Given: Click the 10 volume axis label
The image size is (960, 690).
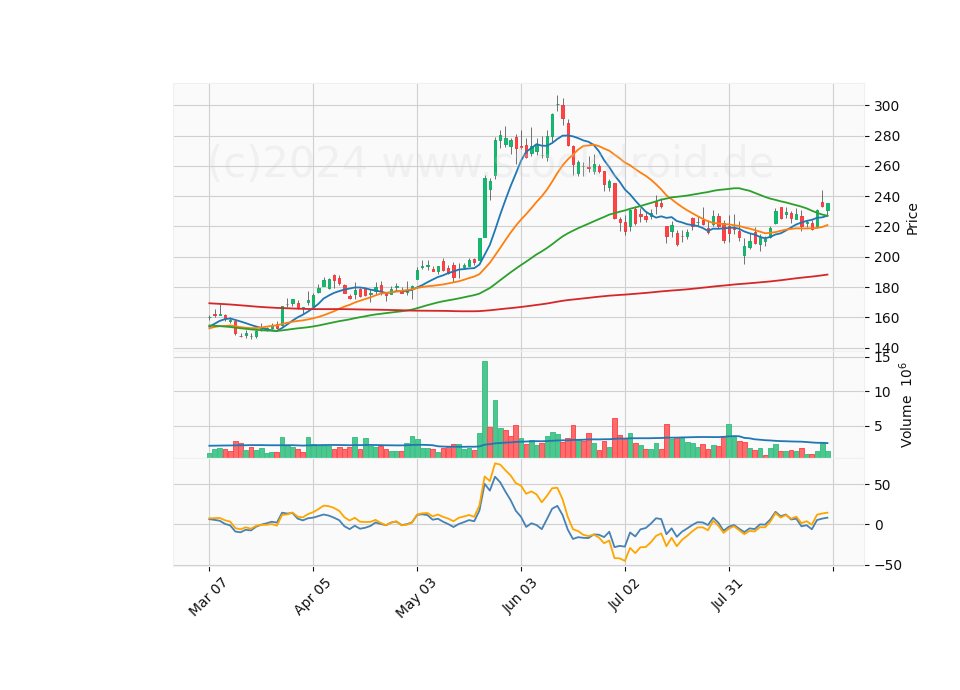Looking at the screenshot, I should (882, 392).
